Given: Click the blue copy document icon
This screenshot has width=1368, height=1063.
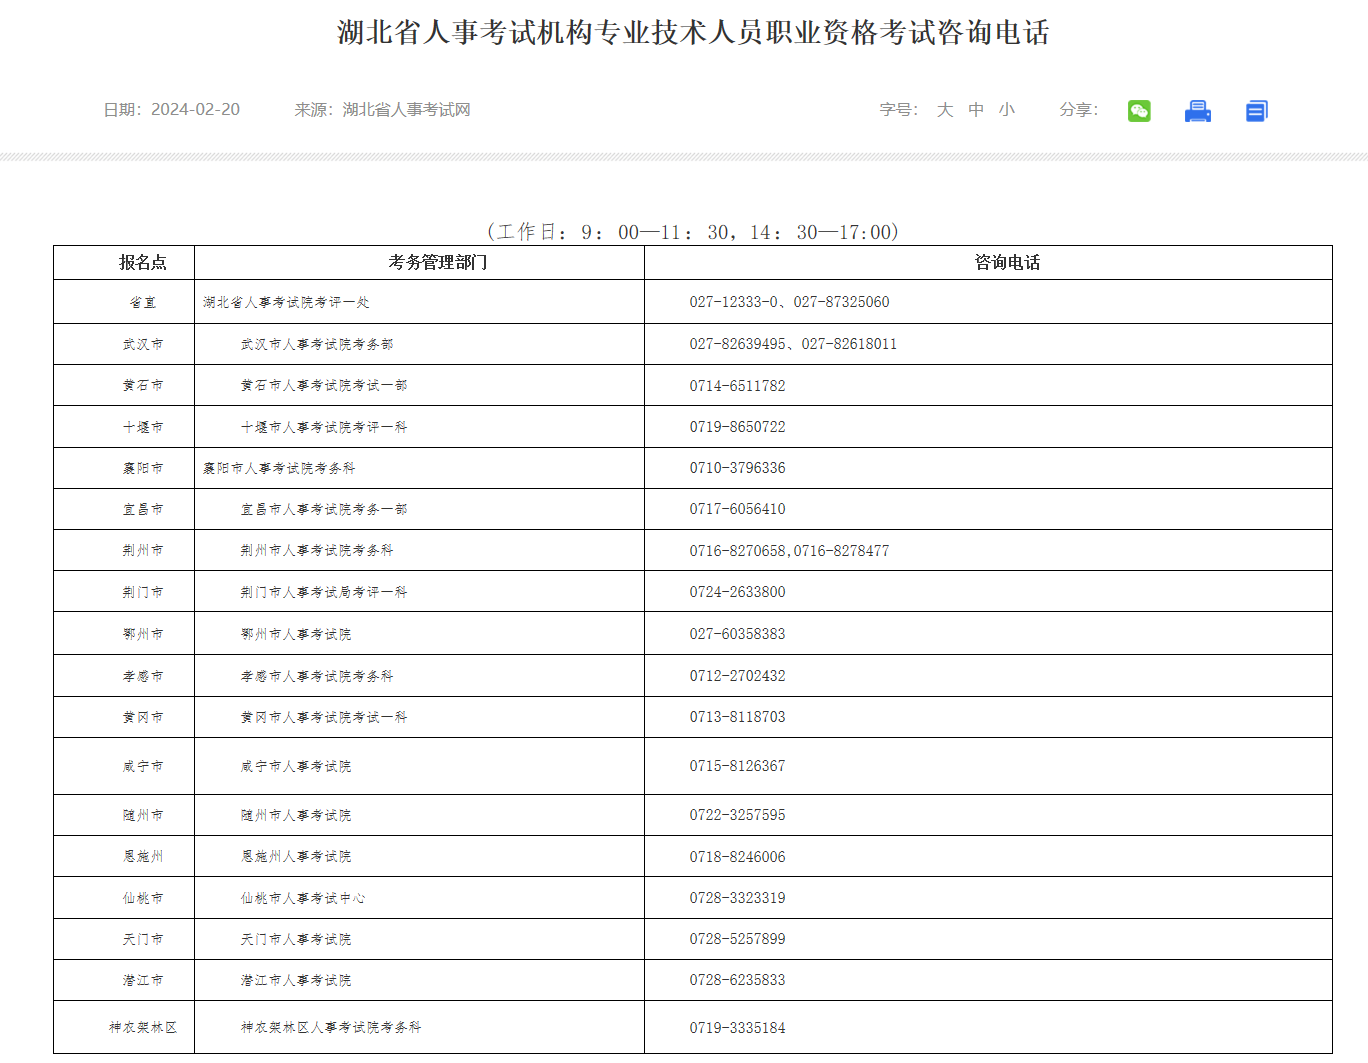Looking at the screenshot, I should (1256, 111).
